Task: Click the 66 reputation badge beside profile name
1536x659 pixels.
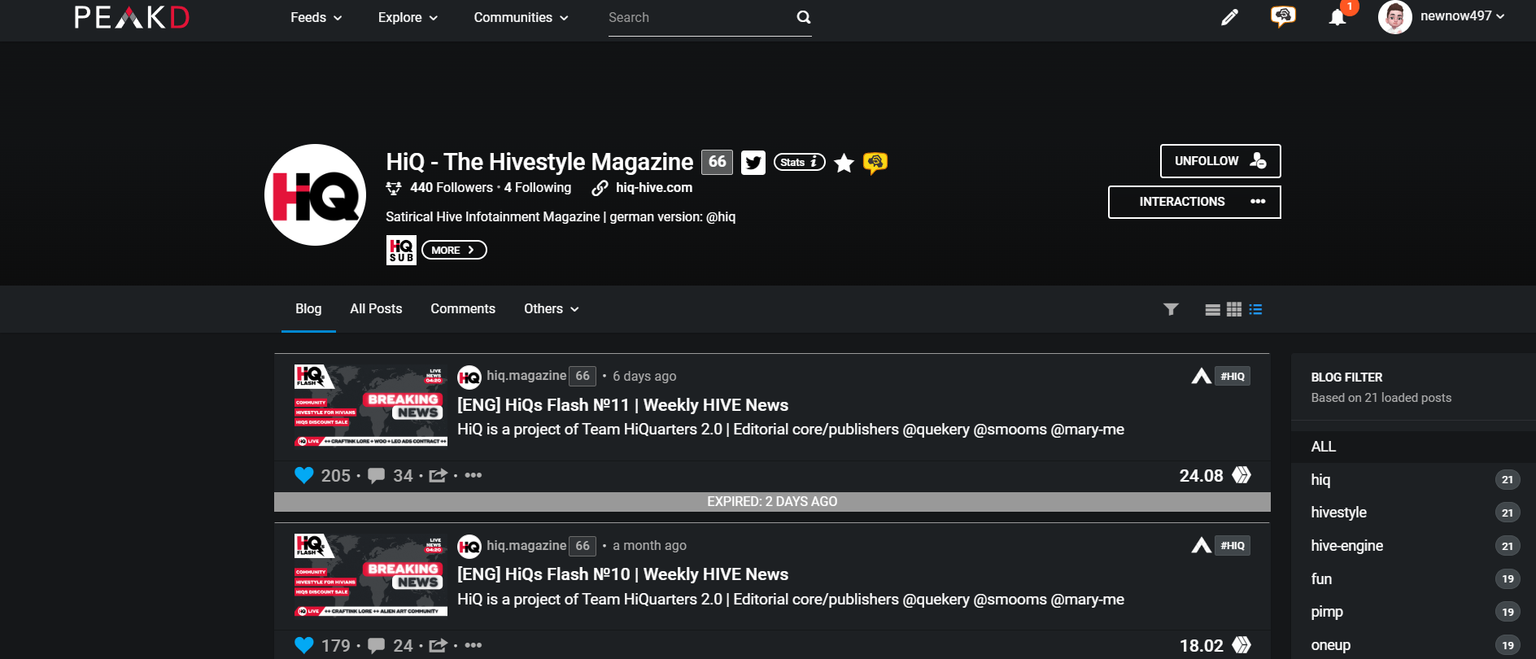Action: (717, 162)
